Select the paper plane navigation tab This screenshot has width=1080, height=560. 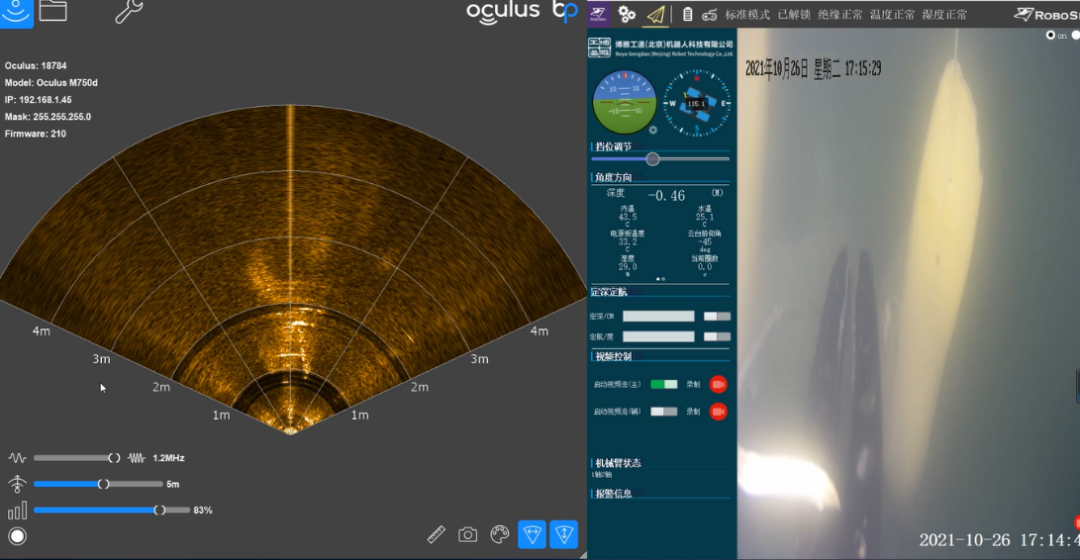[656, 14]
